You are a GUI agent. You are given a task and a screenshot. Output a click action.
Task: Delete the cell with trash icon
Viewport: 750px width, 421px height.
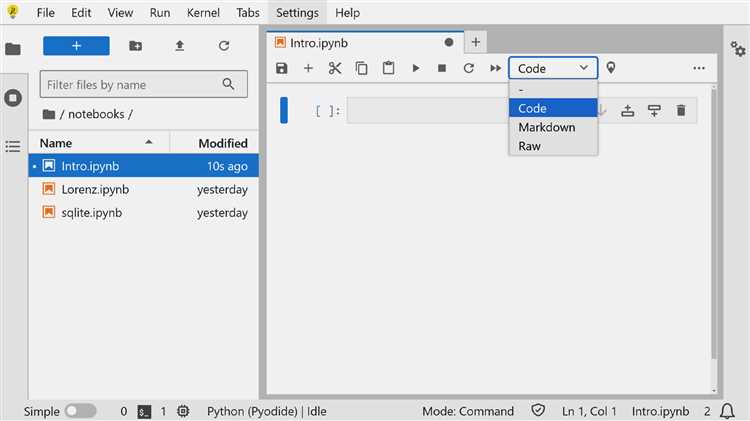[x=681, y=111]
